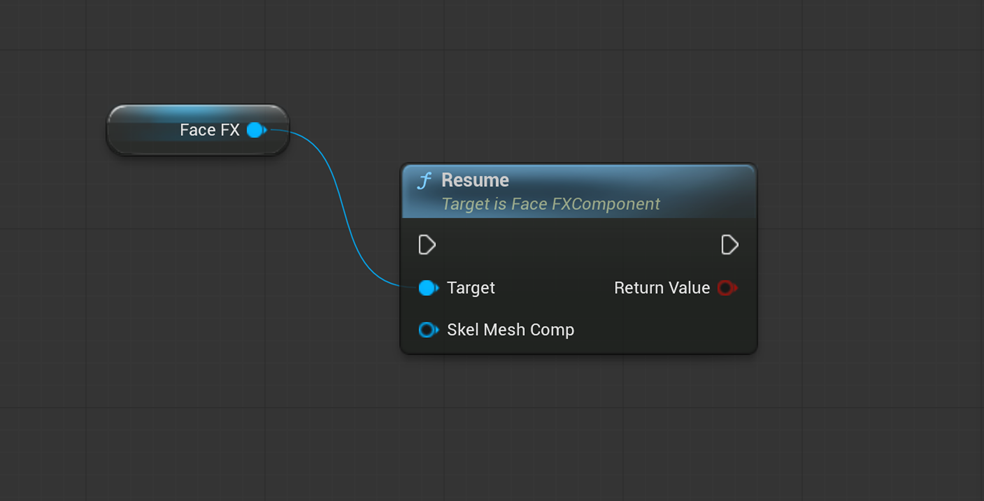This screenshot has height=501, width=984.
Task: Click the Return Value boolean output pin
Action: tap(727, 288)
